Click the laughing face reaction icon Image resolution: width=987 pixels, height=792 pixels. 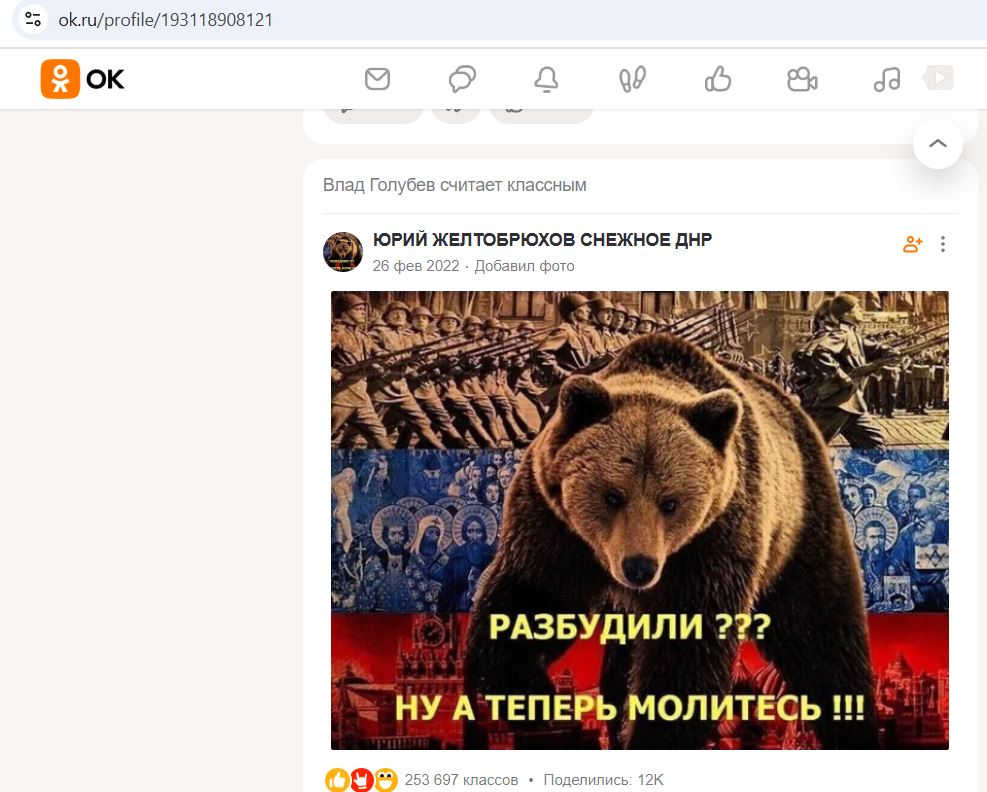[385, 780]
